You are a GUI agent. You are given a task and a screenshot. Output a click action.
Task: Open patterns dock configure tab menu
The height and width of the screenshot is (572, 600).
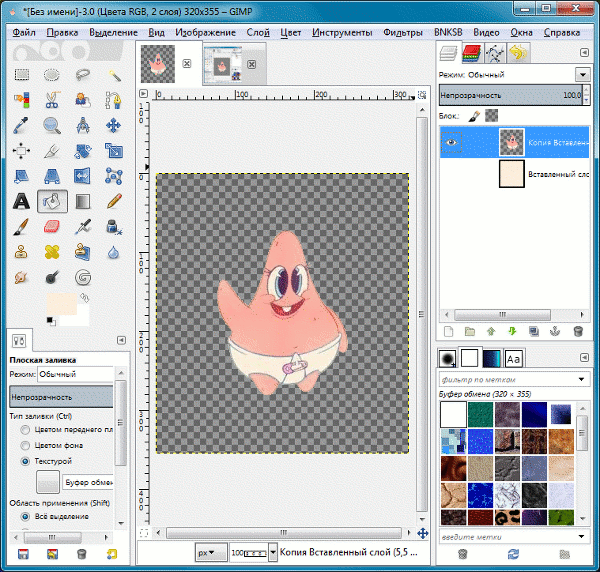click(584, 357)
